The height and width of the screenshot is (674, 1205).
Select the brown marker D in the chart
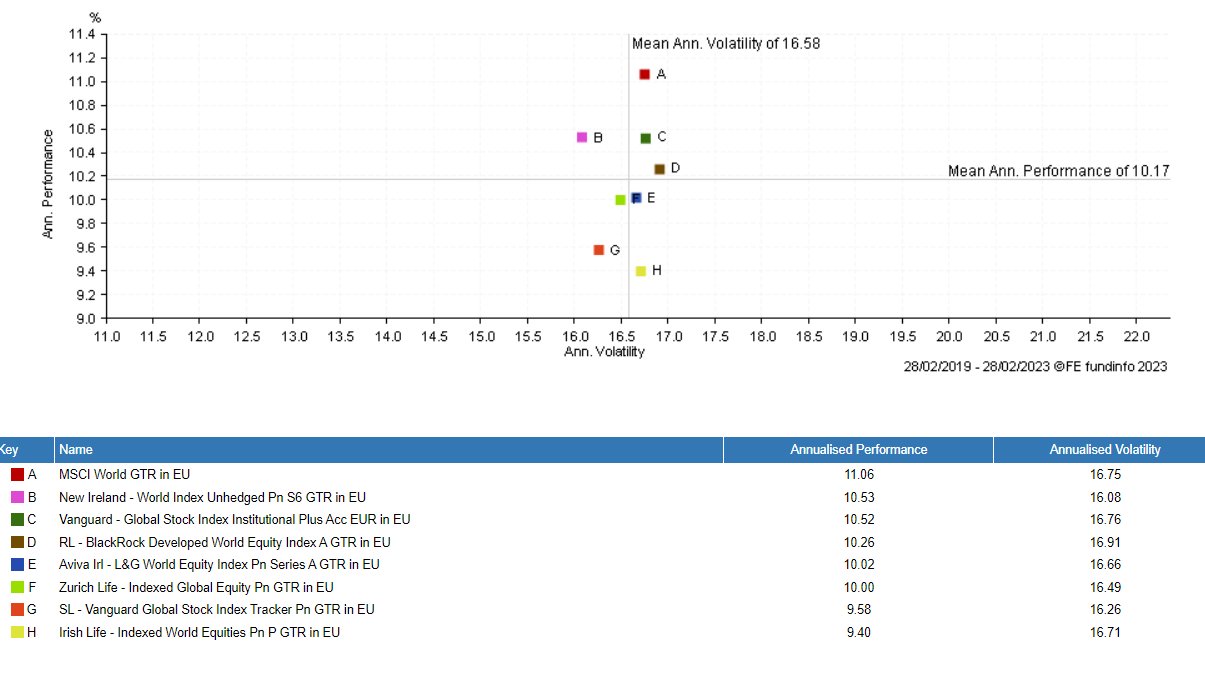(660, 169)
